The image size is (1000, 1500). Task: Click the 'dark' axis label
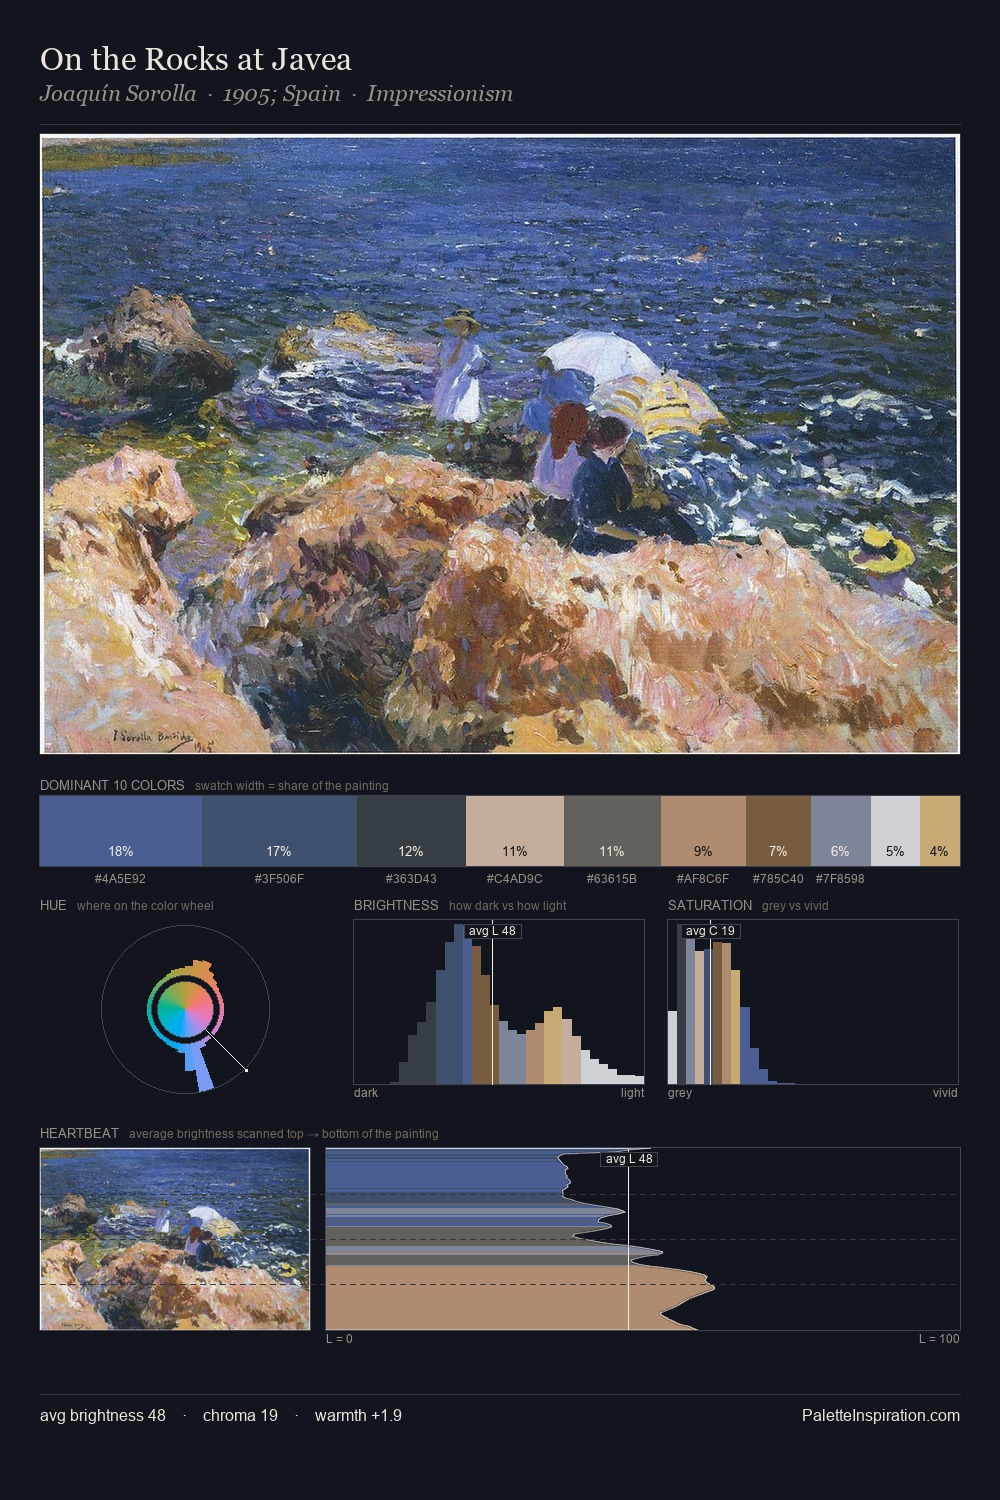coord(366,1093)
